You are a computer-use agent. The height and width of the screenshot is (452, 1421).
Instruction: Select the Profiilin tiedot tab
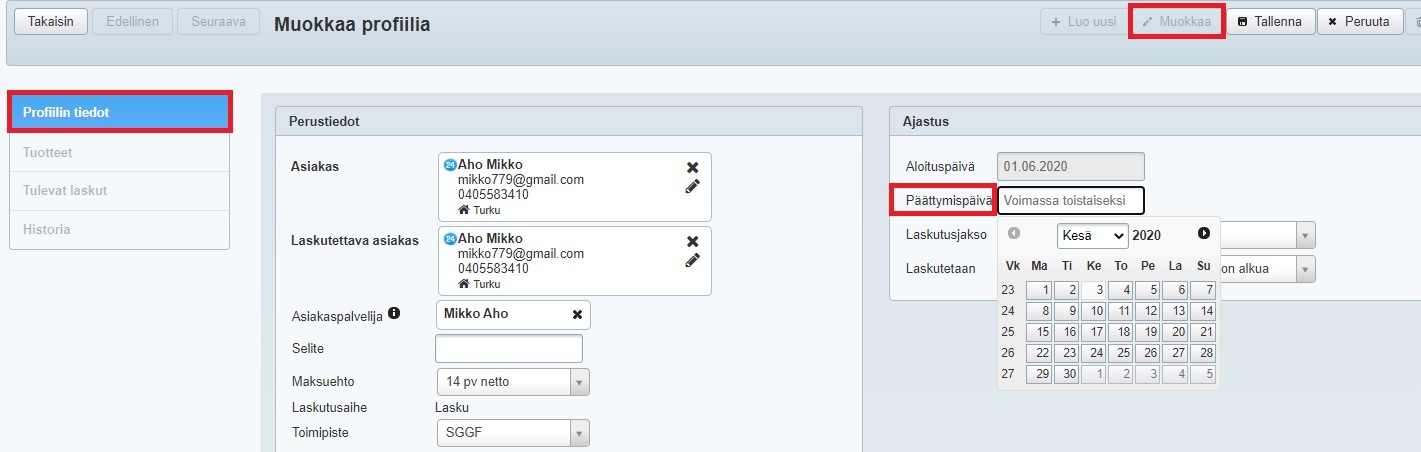coord(120,113)
